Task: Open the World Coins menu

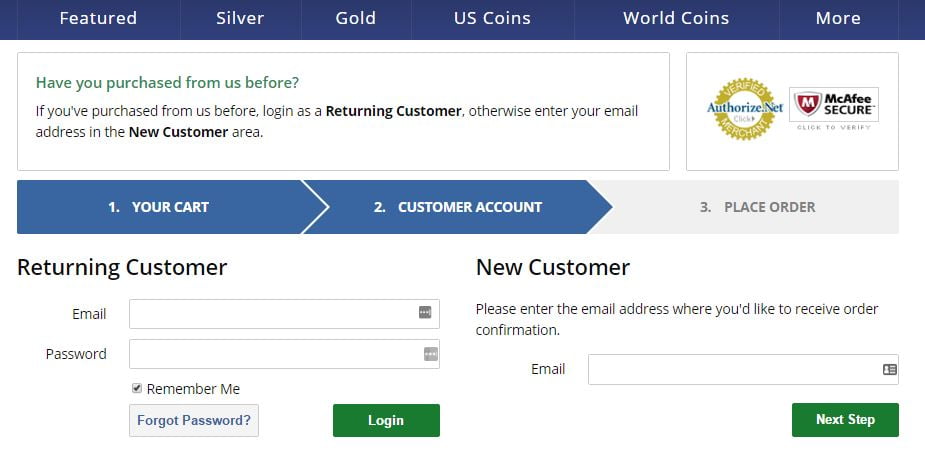Action: (x=676, y=18)
